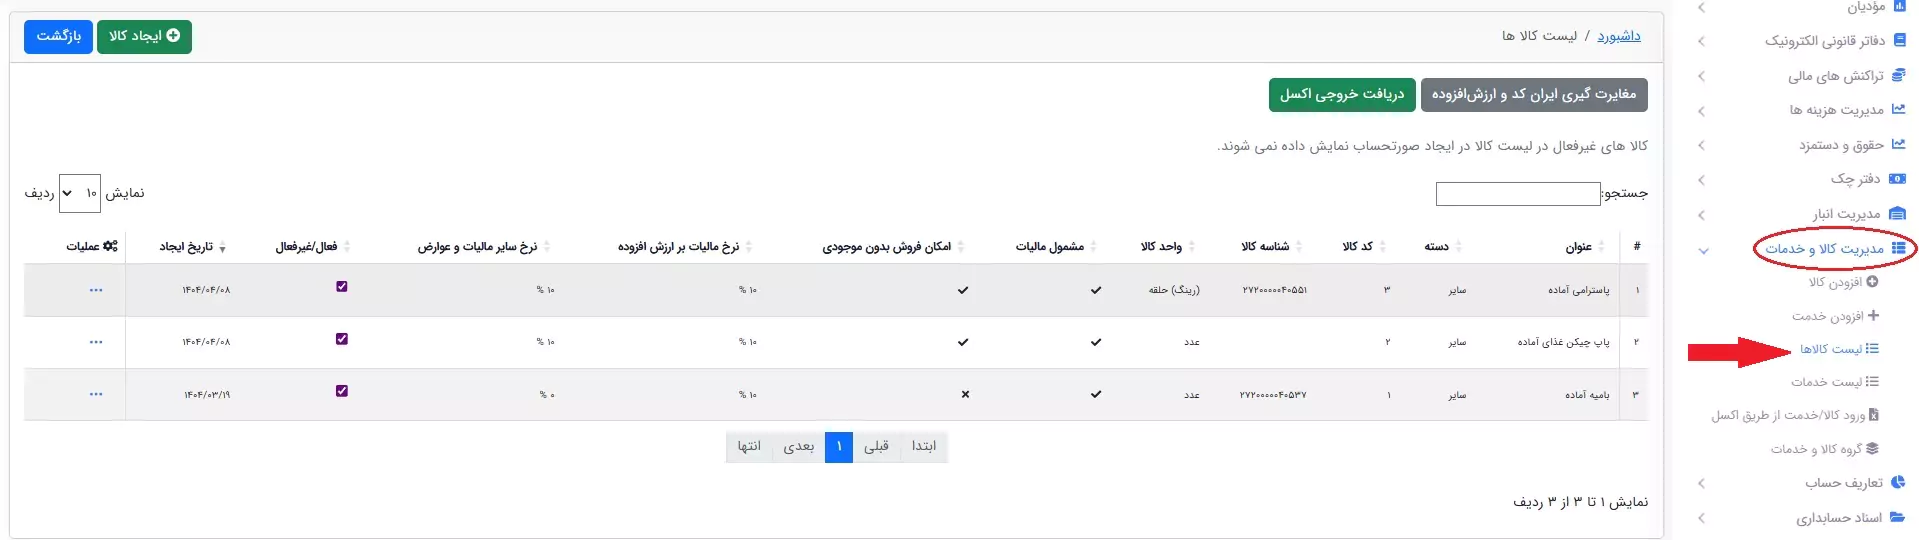Open three-dot actions for بامیه آماده row
The image size is (1919, 540).
pyautogui.click(x=96, y=394)
